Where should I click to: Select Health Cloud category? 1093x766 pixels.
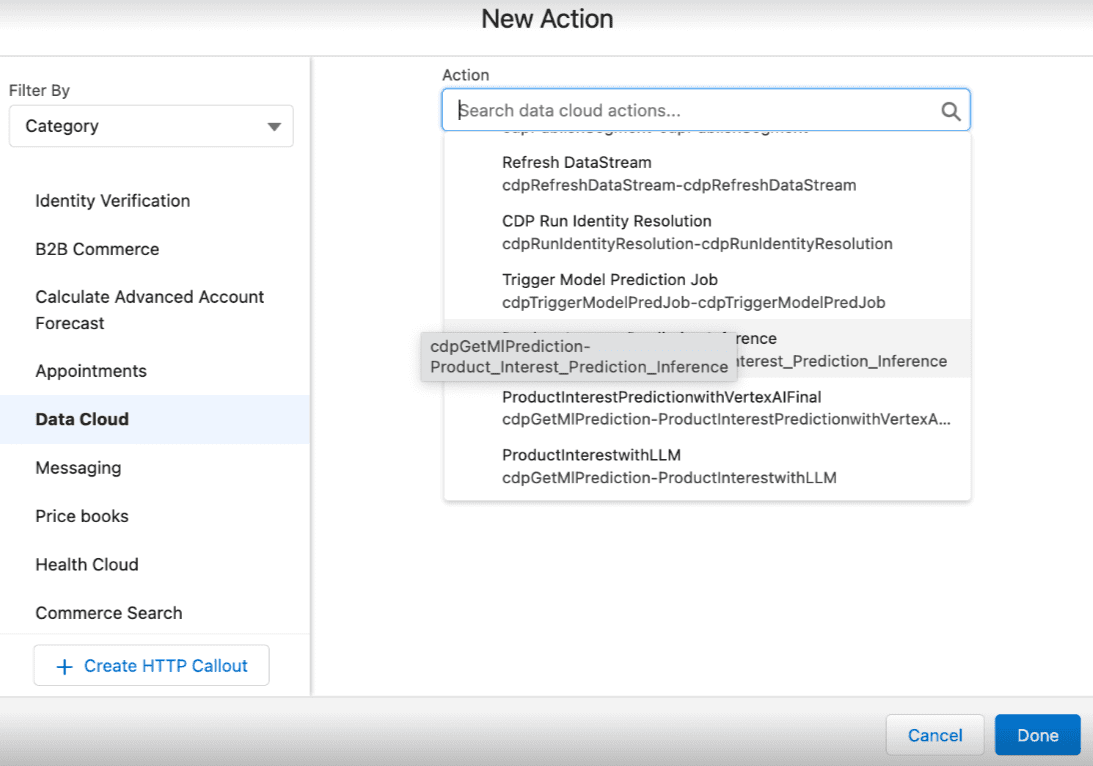pos(87,564)
